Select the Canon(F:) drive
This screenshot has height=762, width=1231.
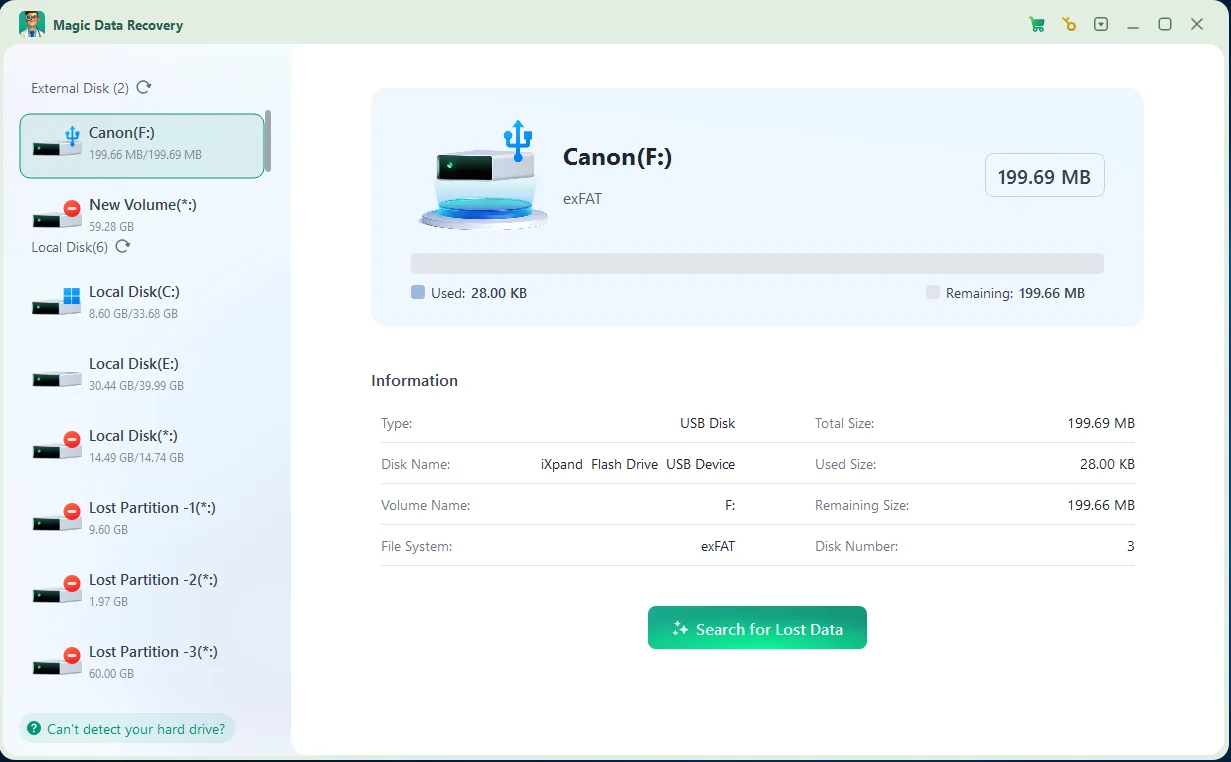tap(142, 144)
